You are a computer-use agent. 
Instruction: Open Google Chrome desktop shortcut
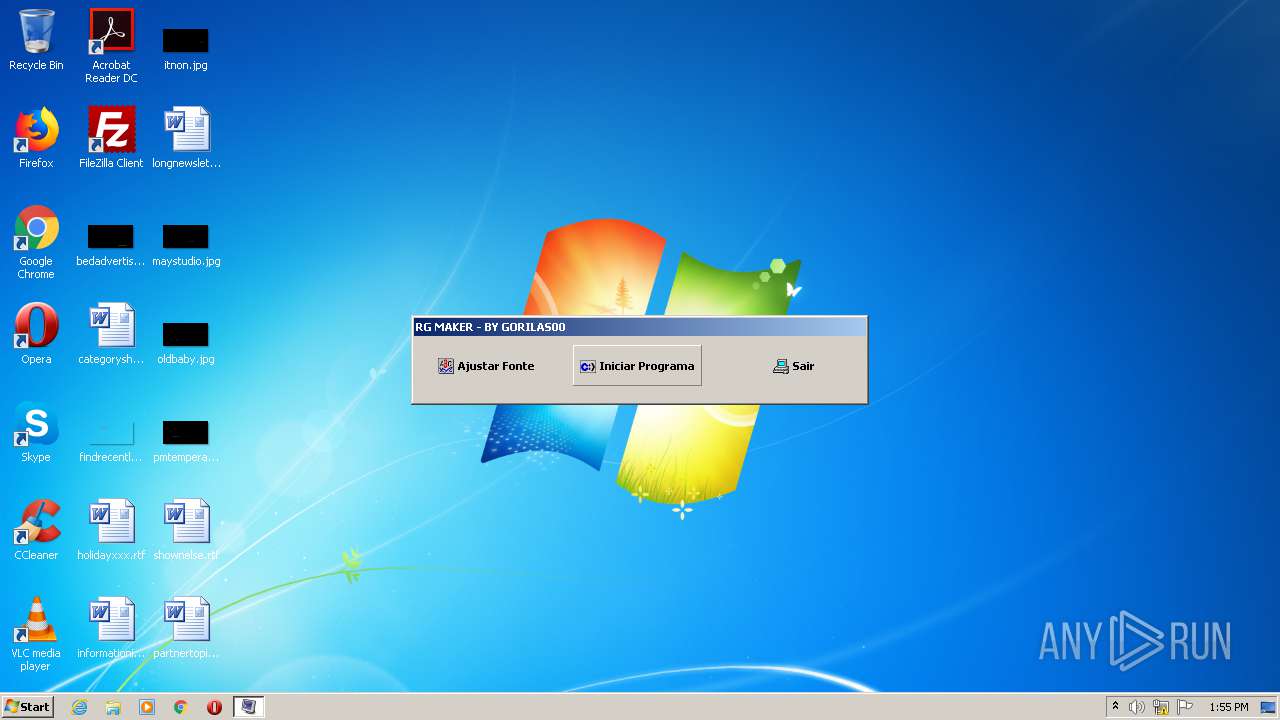pos(36,242)
